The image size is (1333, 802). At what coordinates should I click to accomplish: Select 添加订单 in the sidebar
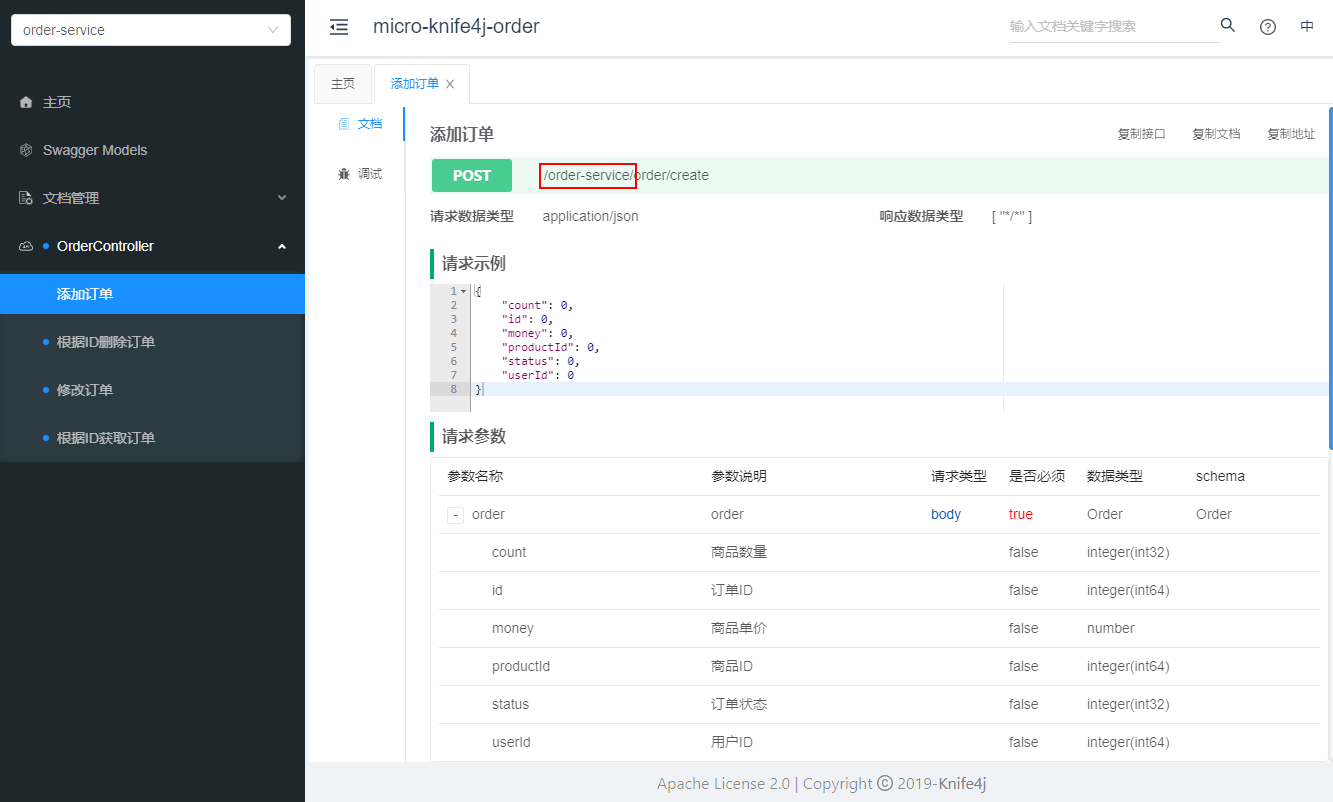coord(152,294)
